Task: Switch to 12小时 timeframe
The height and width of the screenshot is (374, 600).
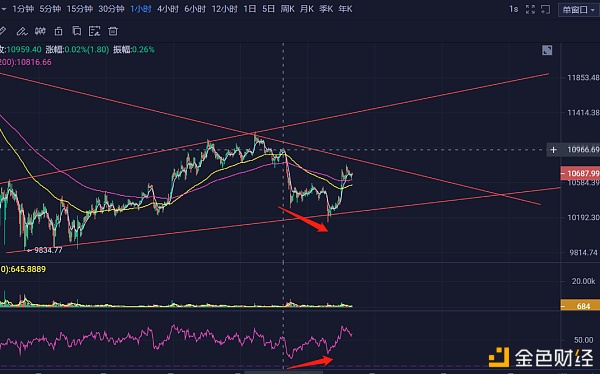Action: [x=225, y=9]
